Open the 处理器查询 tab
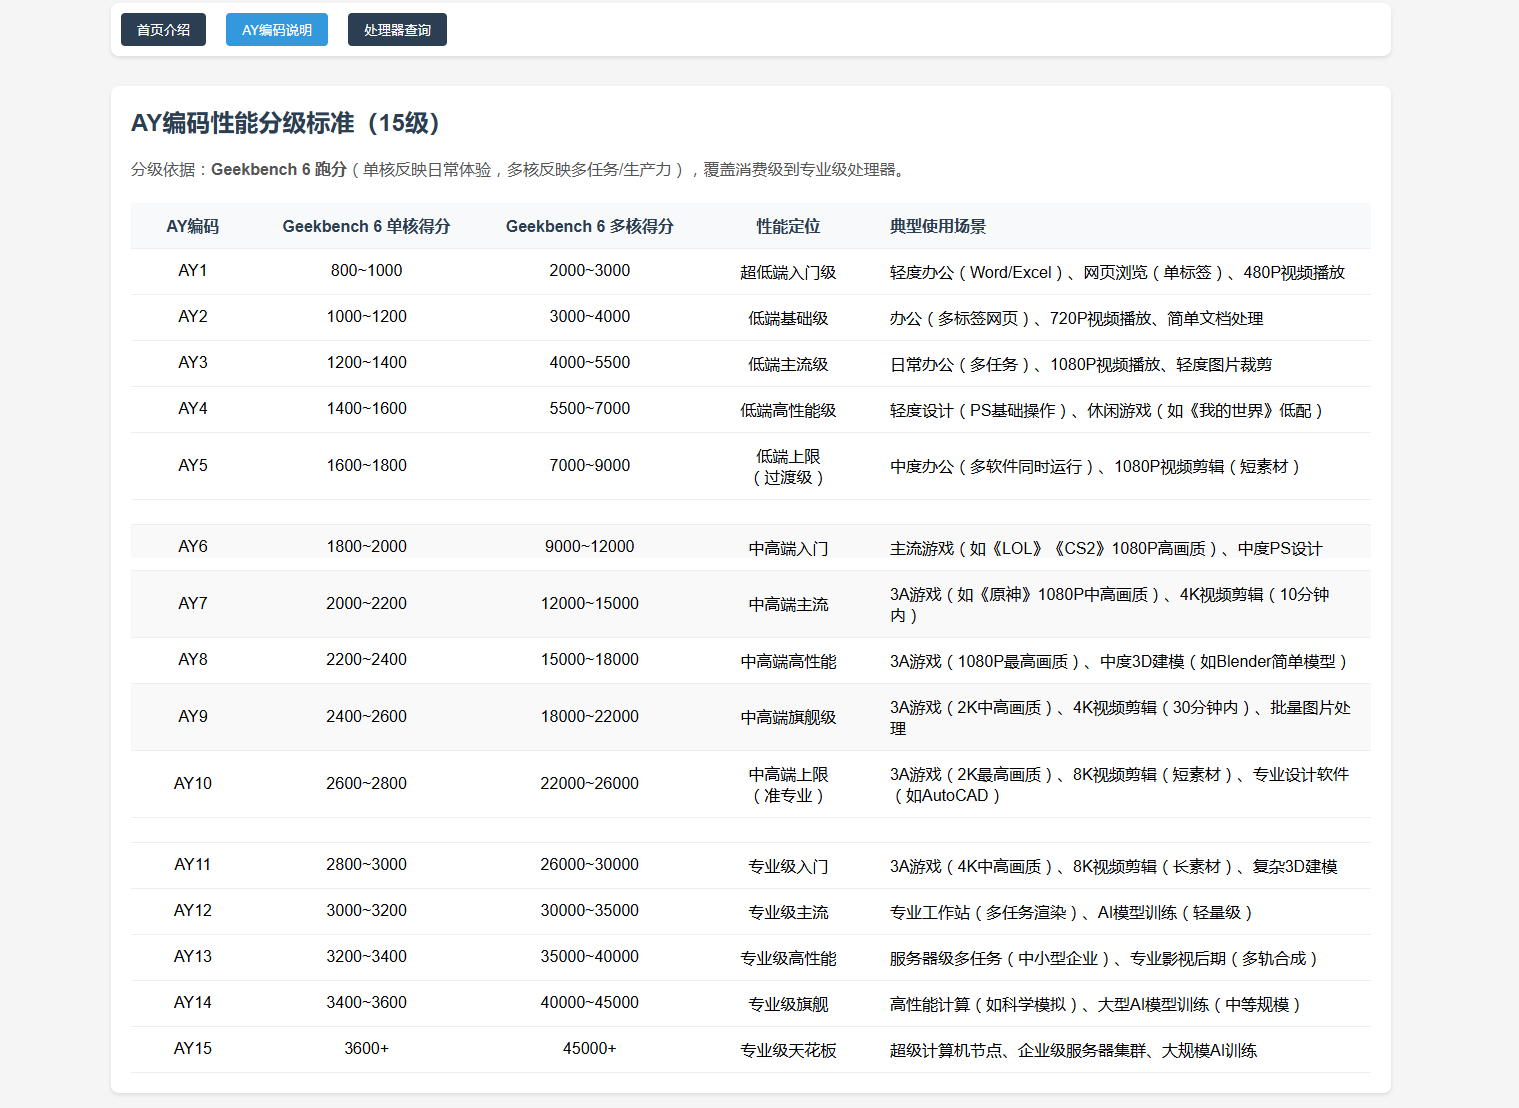This screenshot has height=1108, width=1519. [397, 30]
